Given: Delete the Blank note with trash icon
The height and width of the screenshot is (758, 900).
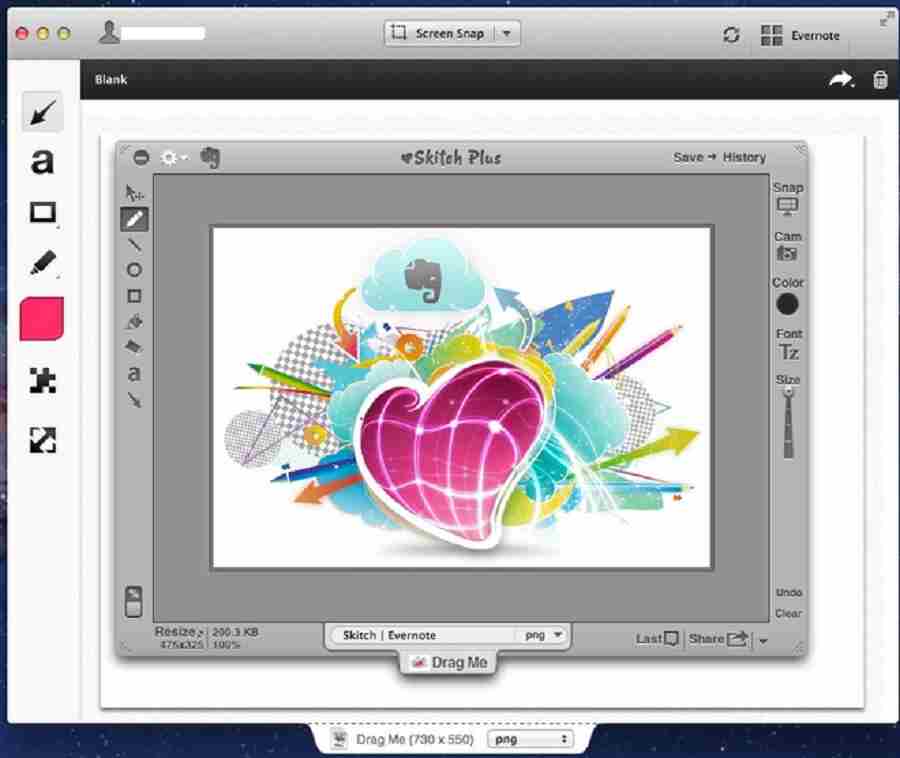Looking at the screenshot, I should tap(880, 79).
